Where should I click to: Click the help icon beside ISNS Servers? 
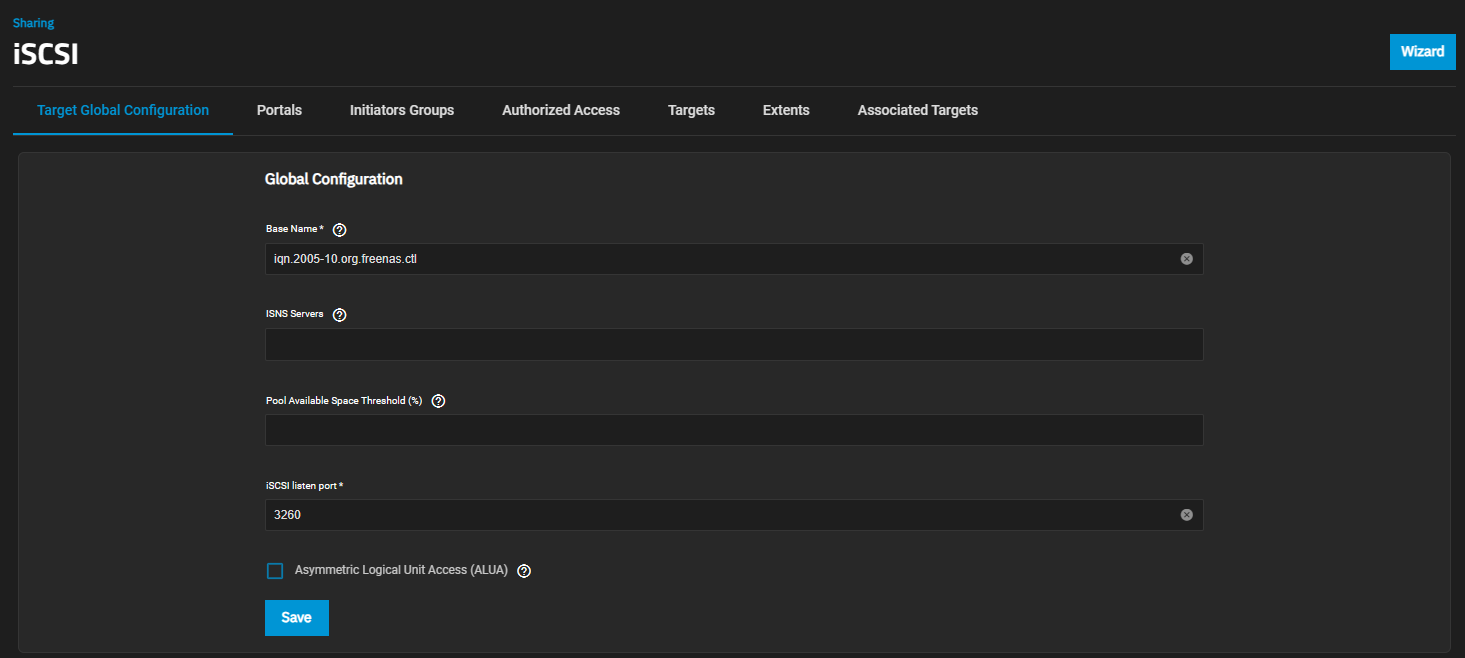(339, 314)
